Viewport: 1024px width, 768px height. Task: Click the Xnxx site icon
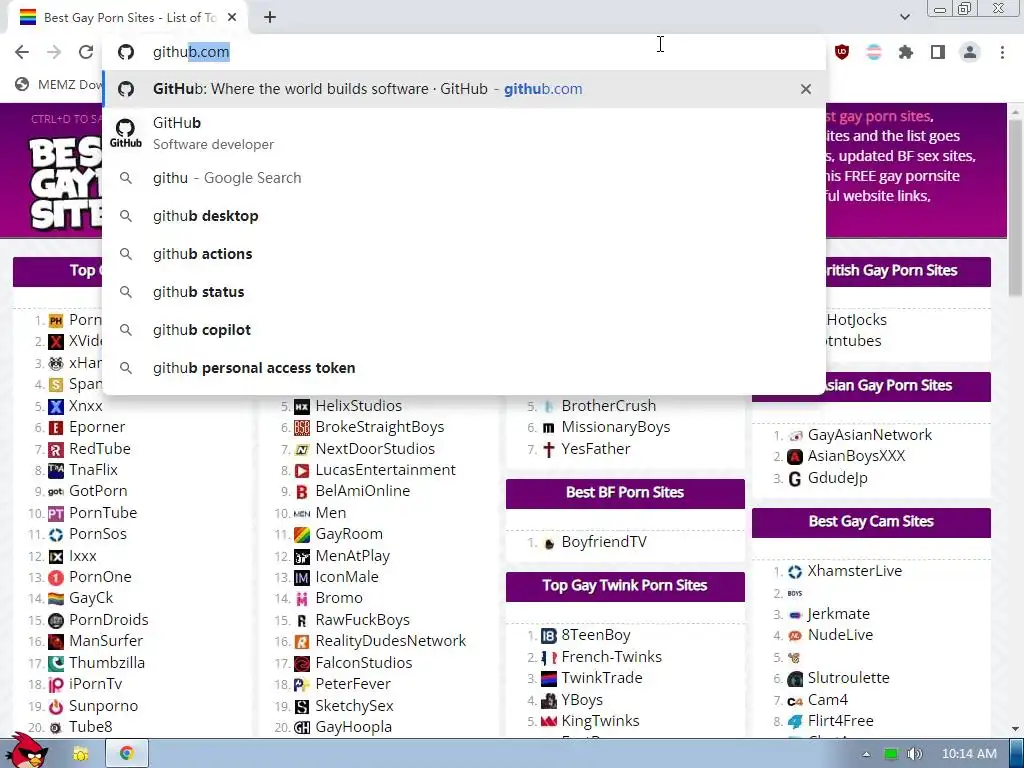(x=56, y=406)
